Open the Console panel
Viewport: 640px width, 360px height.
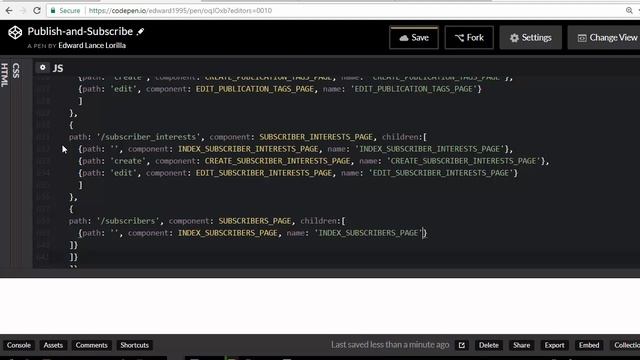[19, 345]
